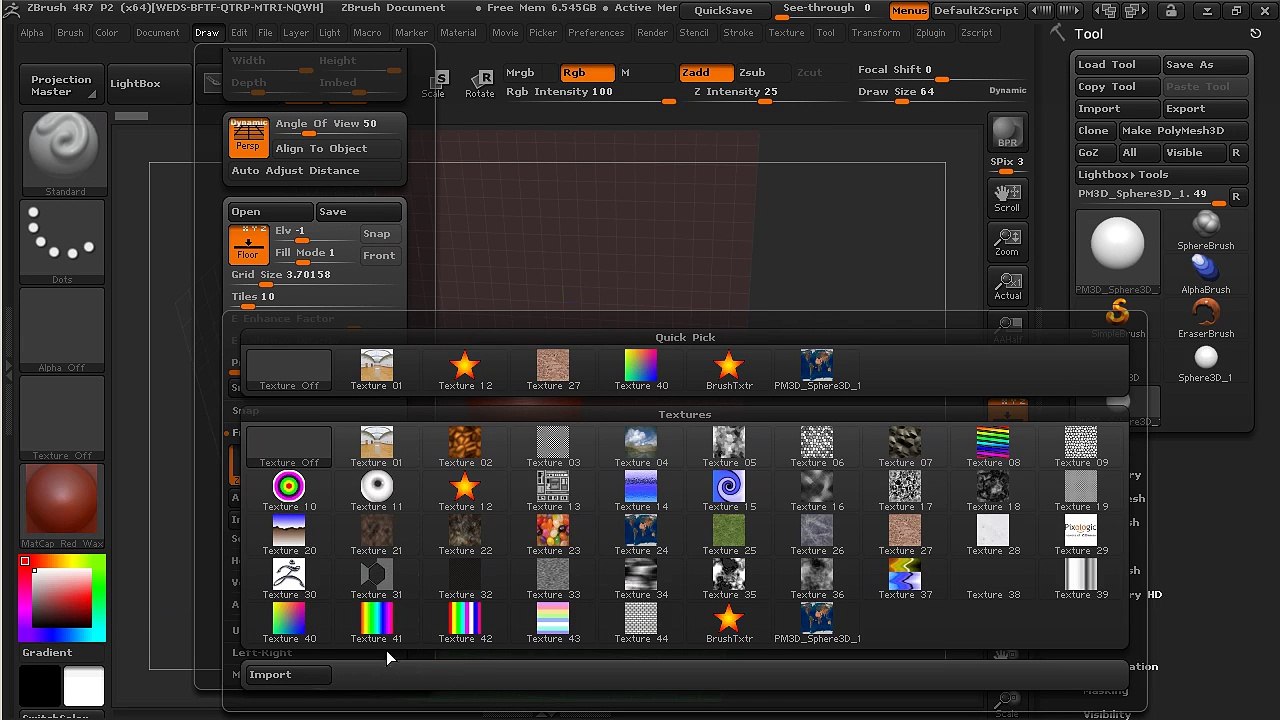The image size is (1280, 720).
Task: Pick Texture 29 Pixologic logo
Action: coord(1081,535)
